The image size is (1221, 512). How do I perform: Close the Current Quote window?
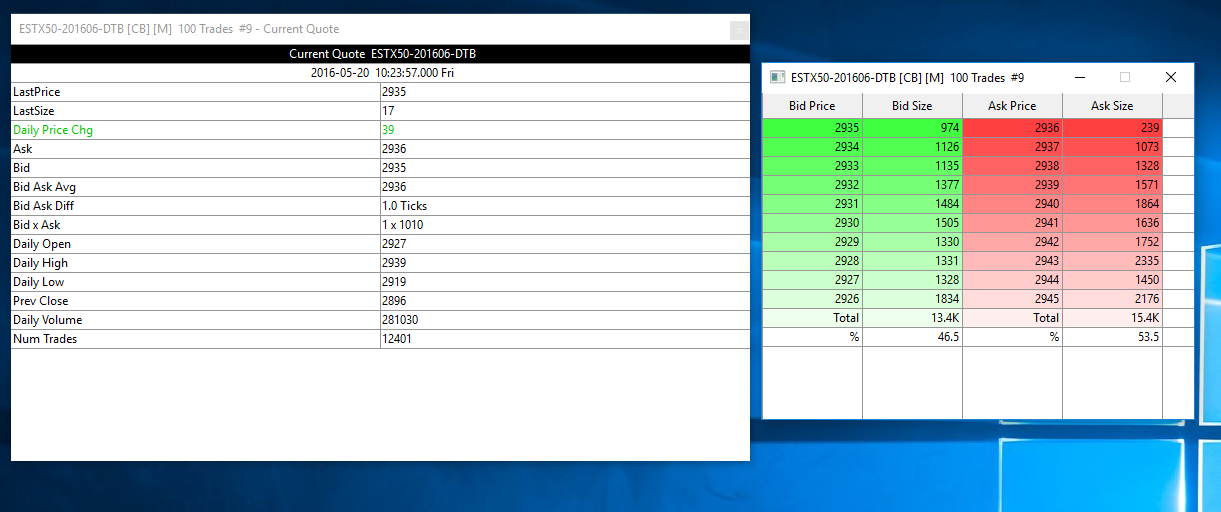click(740, 30)
